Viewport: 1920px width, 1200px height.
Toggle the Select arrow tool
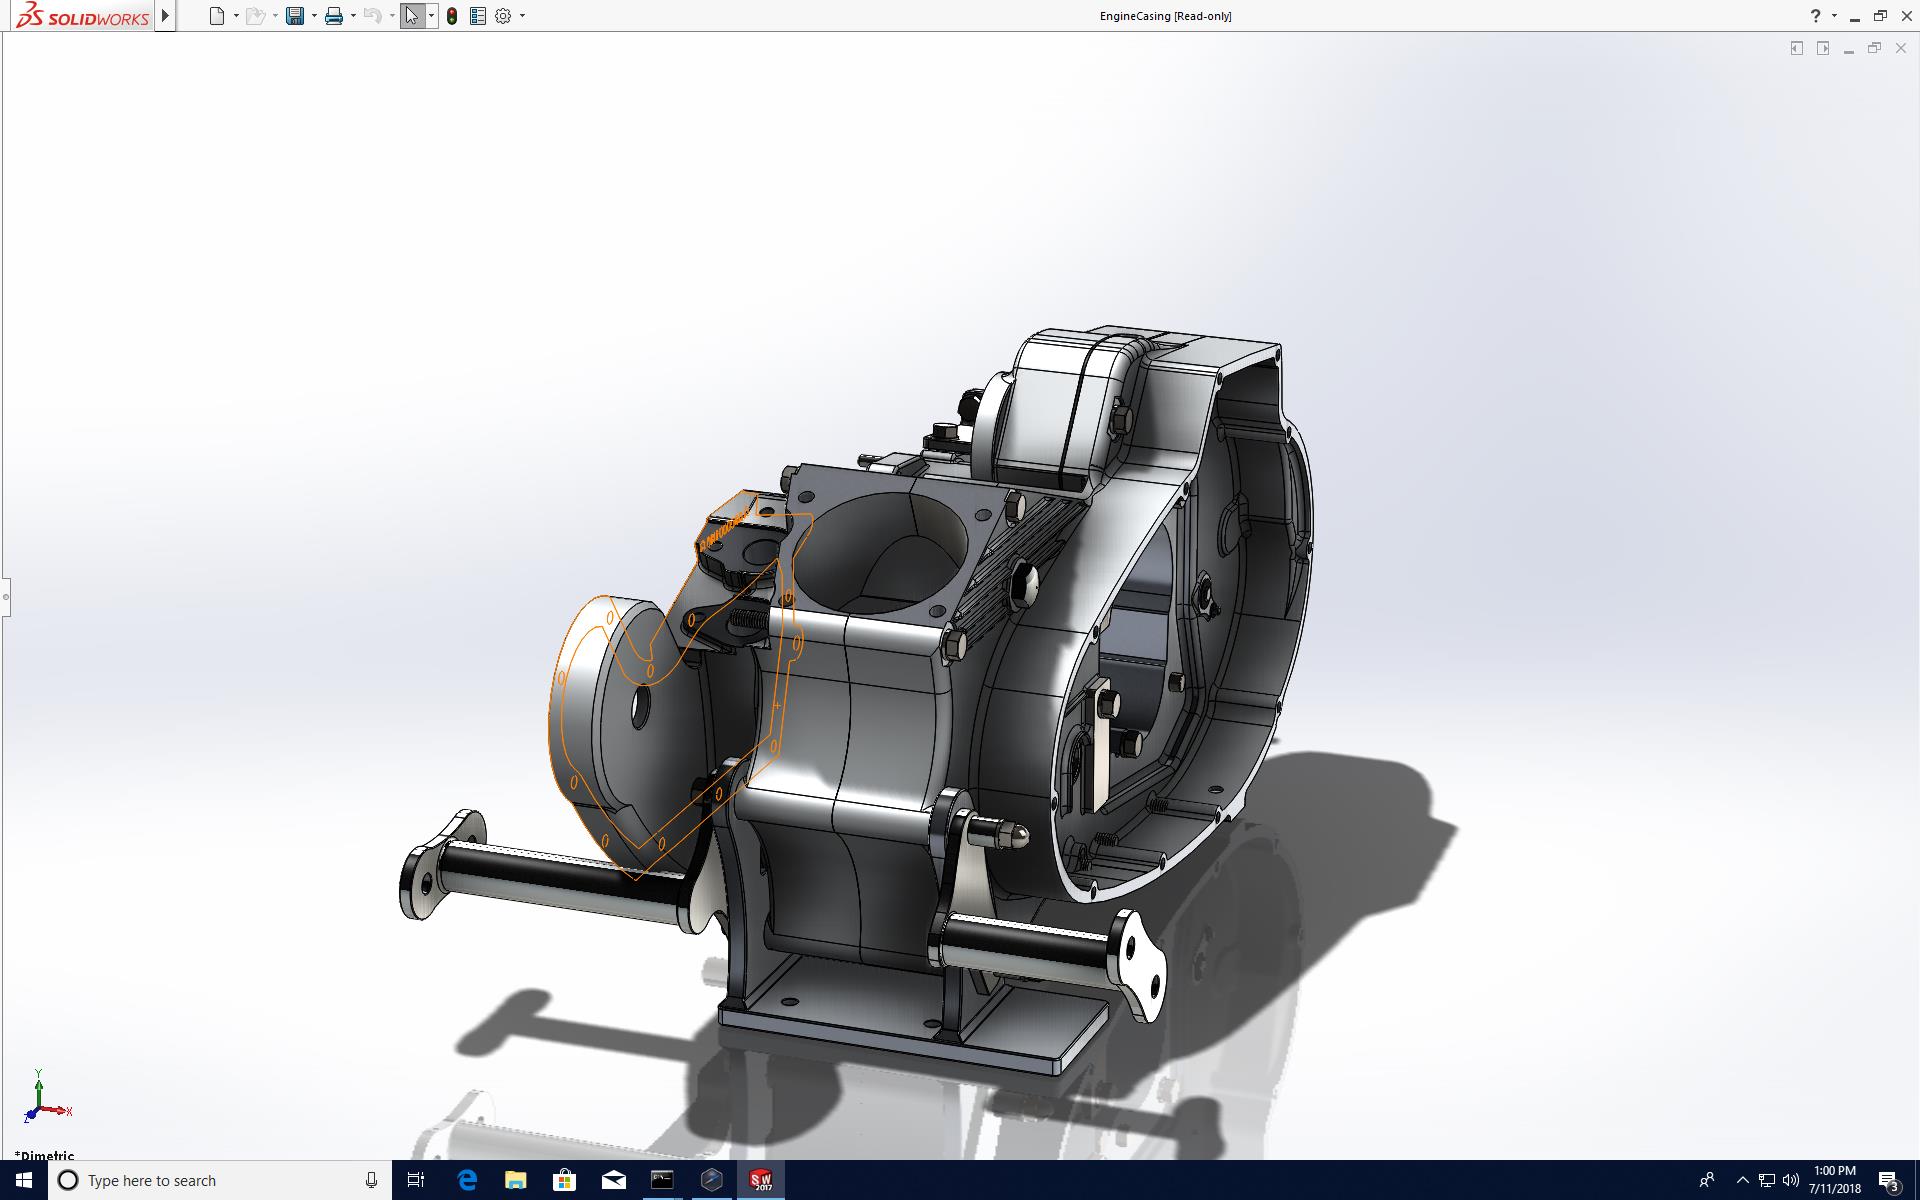point(412,16)
